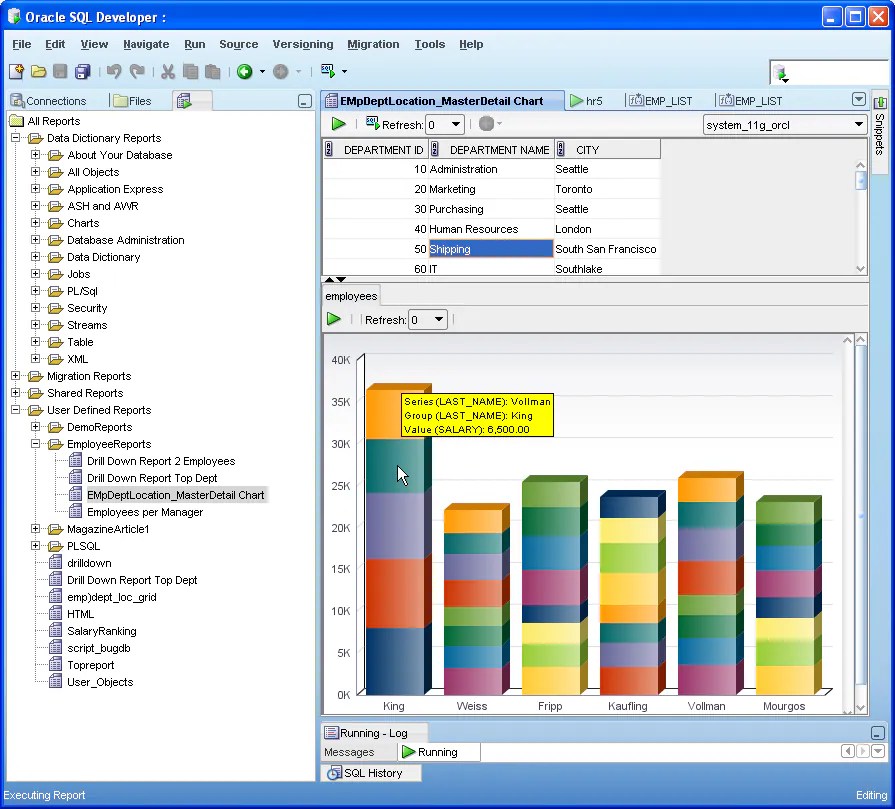
Task: Click the New file toolbar icon
Action: 17,71
